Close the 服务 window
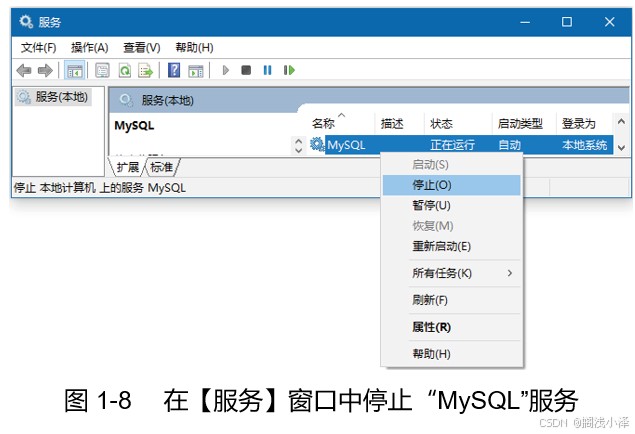Image resolution: width=635 pixels, height=434 pixels. point(609,22)
